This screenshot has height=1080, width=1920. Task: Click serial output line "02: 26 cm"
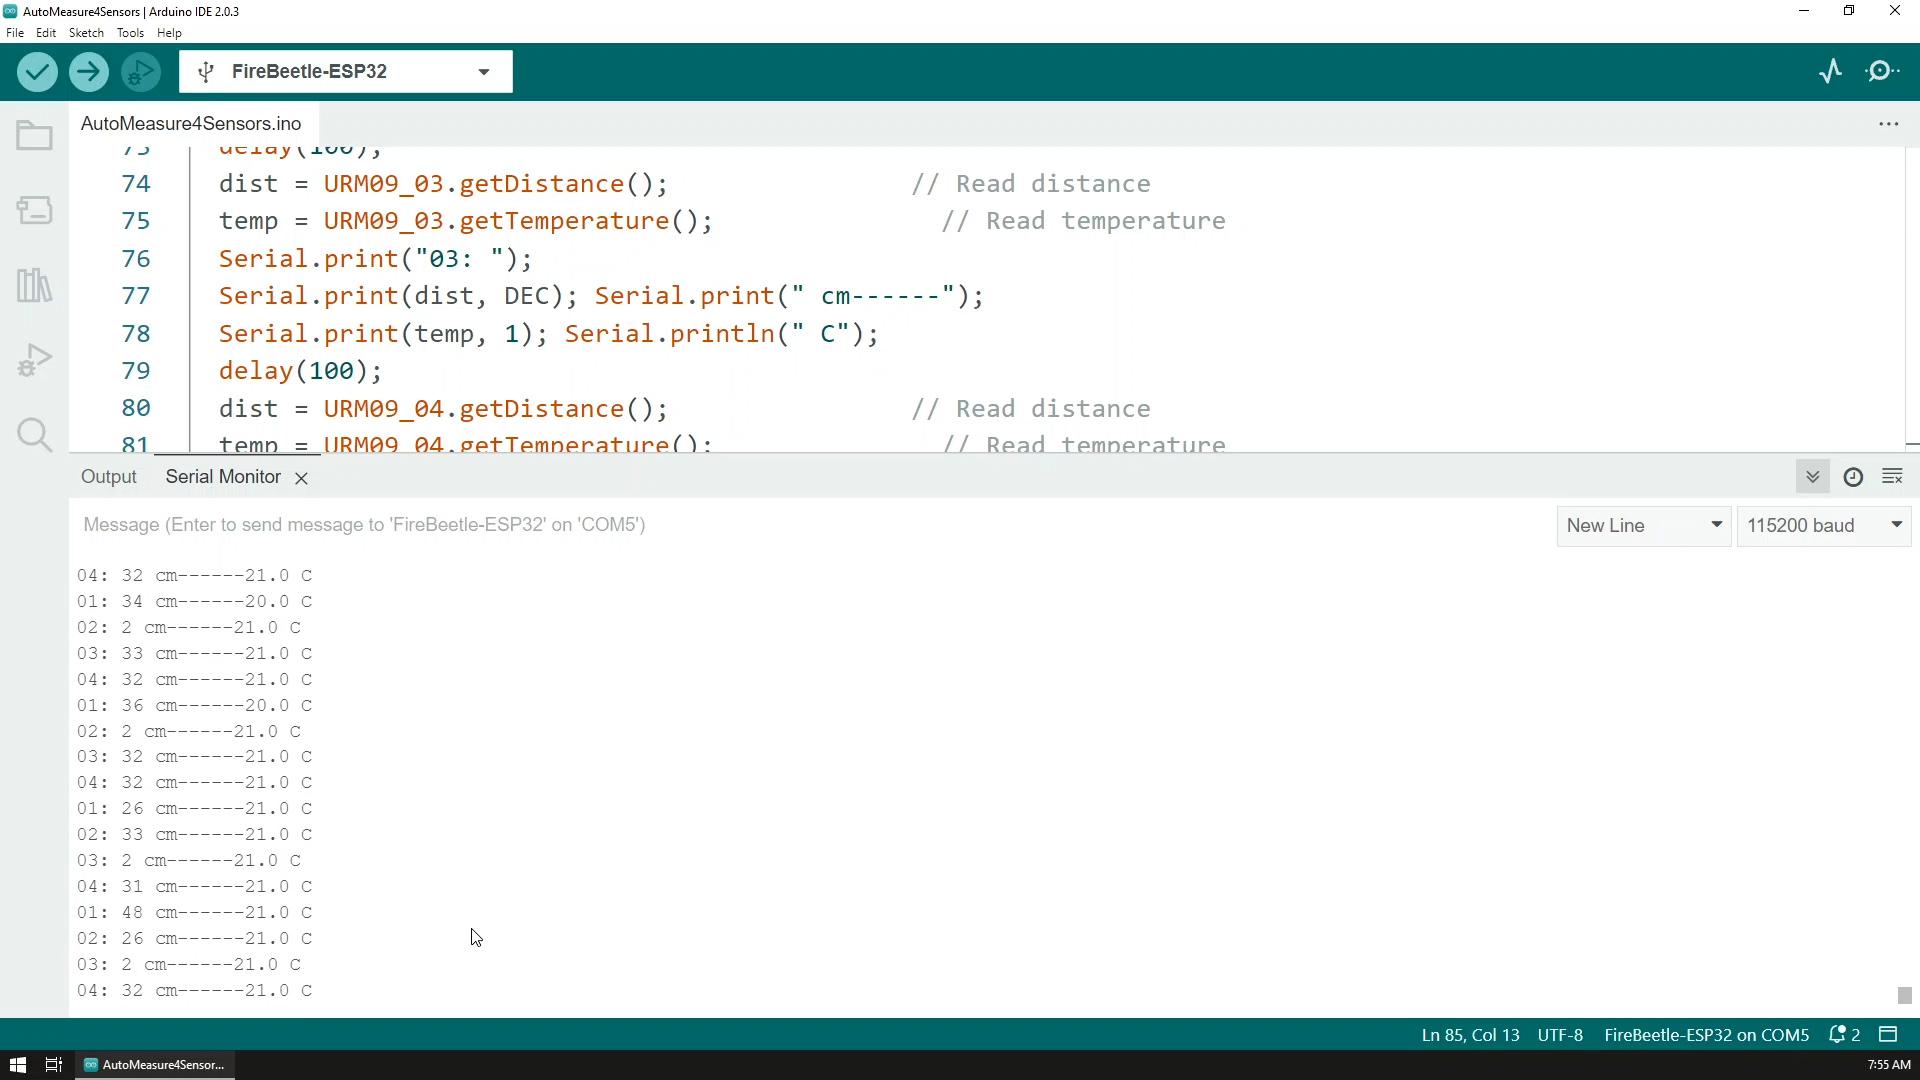pyautogui.click(x=195, y=939)
